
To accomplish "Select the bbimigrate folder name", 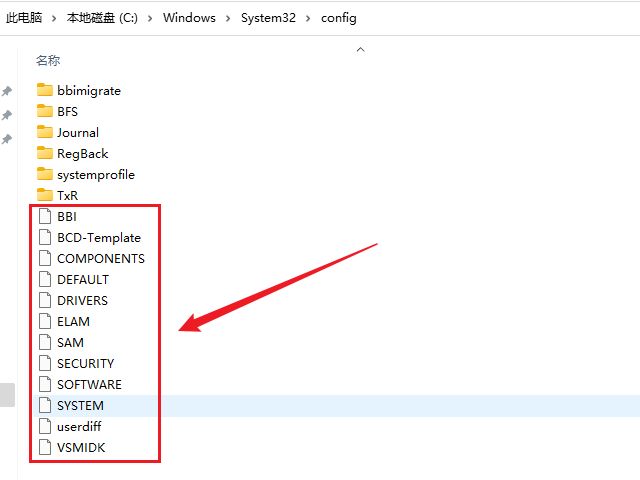I will coord(89,90).
